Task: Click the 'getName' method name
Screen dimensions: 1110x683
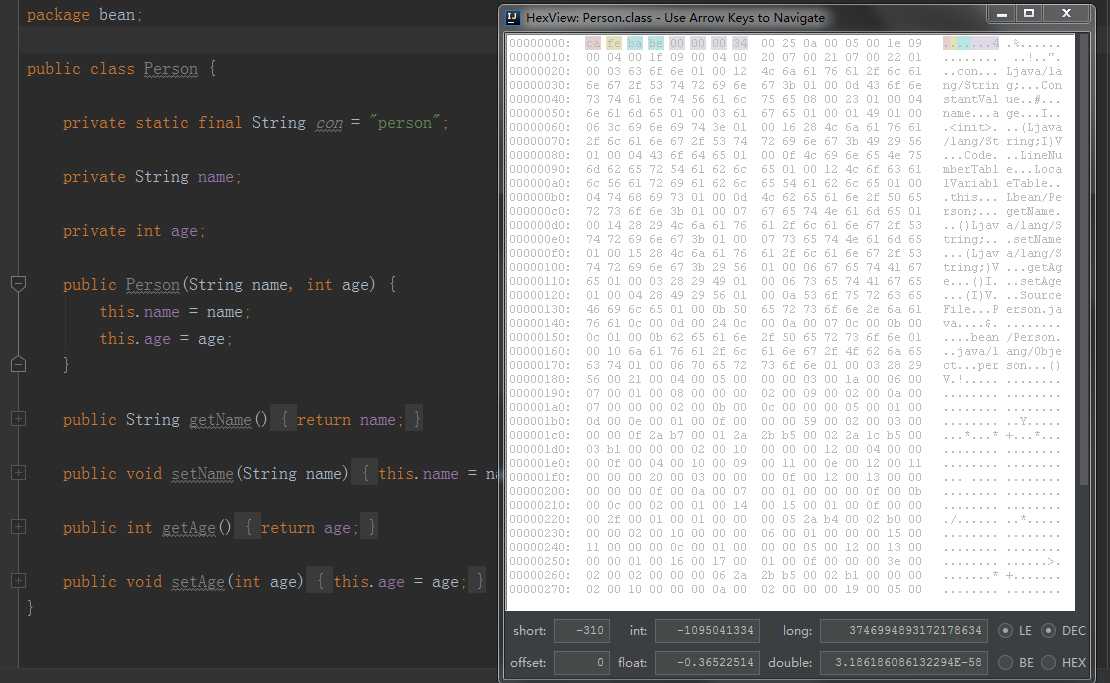Action: coord(220,420)
